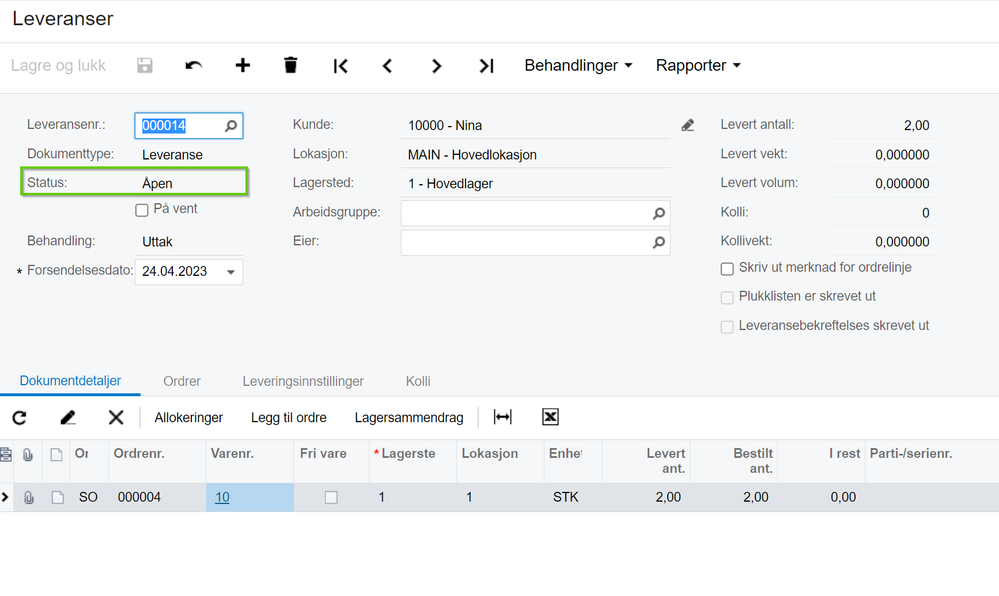Refresh the document details grid
The width and height of the screenshot is (999, 596).
[x=20, y=418]
